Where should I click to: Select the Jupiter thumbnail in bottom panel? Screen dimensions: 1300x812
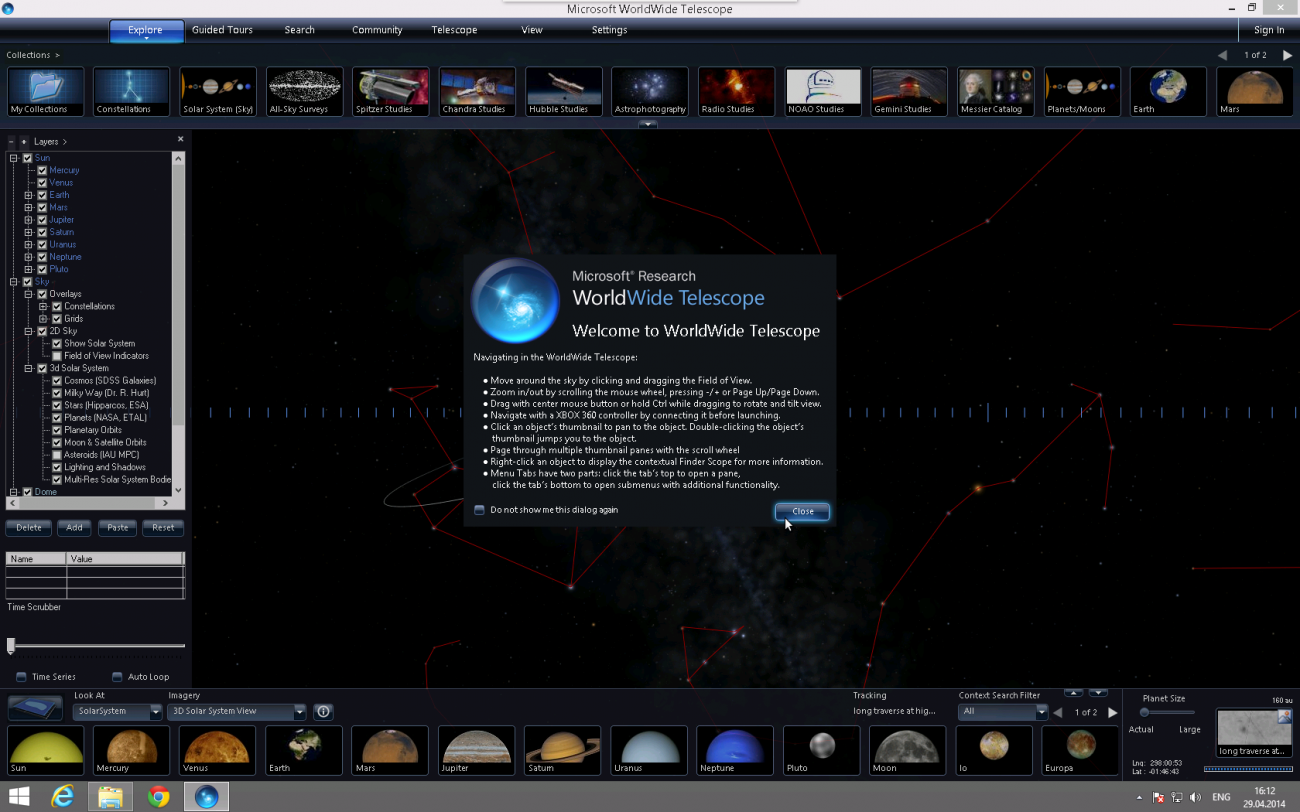tap(476, 751)
